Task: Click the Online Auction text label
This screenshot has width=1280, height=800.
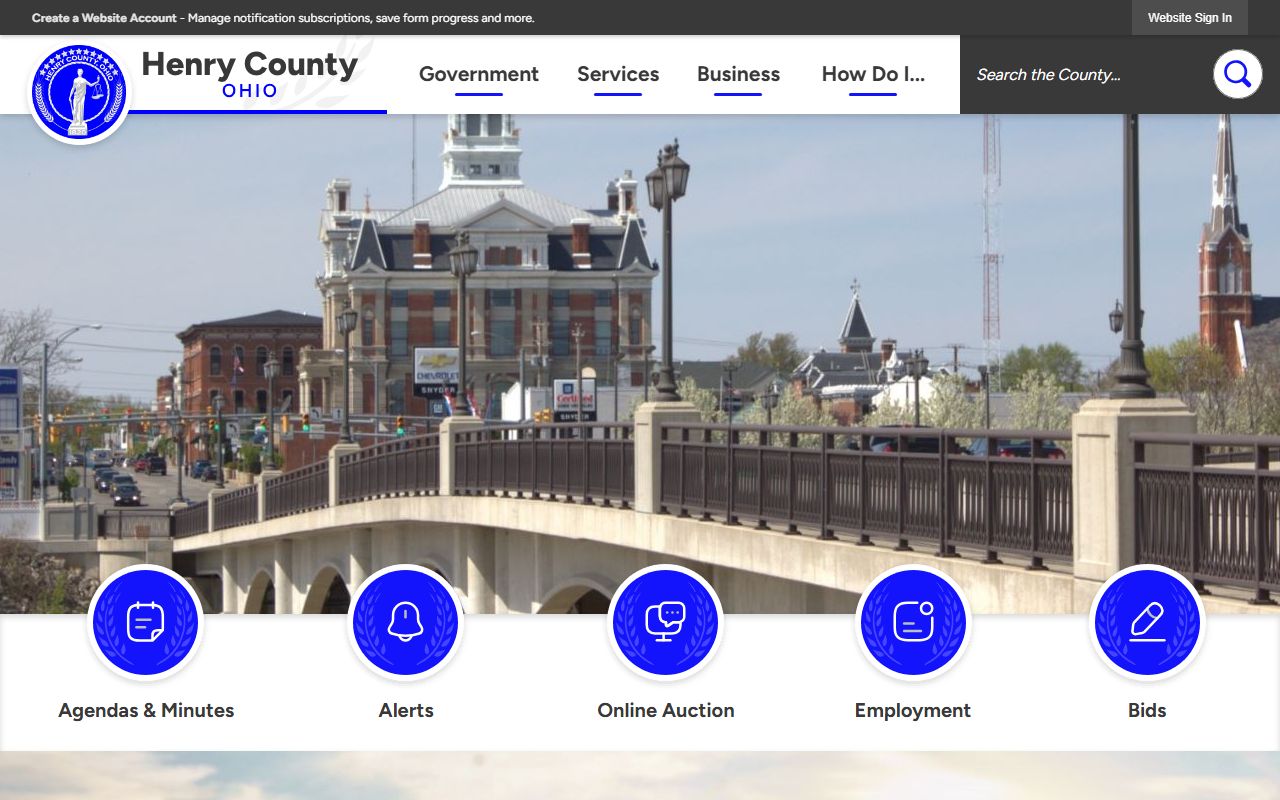Action: [666, 710]
